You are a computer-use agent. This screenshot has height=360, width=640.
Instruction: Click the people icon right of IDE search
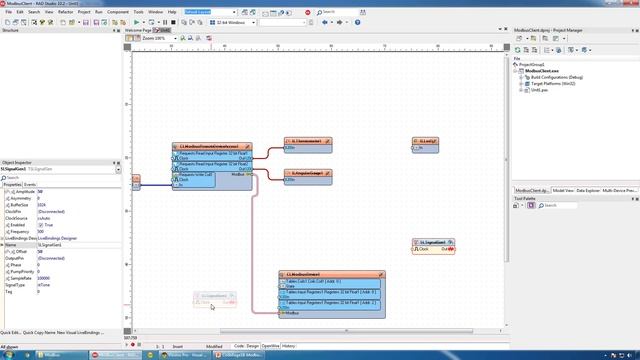click(363, 12)
